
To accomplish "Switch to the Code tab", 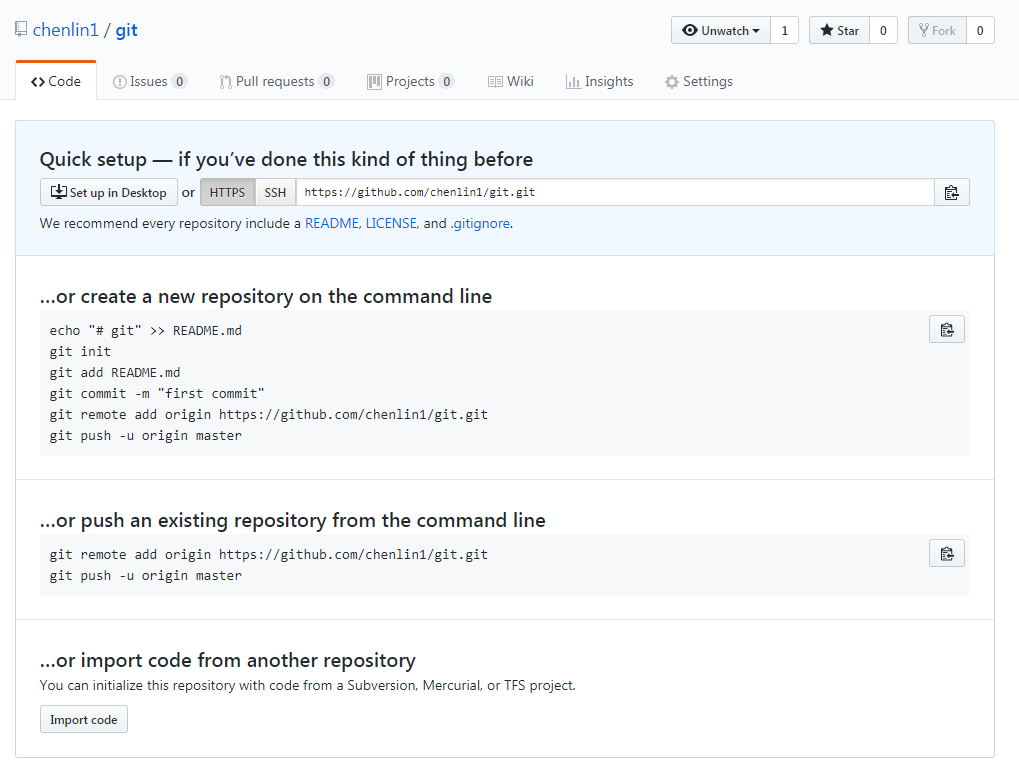I will [x=56, y=81].
